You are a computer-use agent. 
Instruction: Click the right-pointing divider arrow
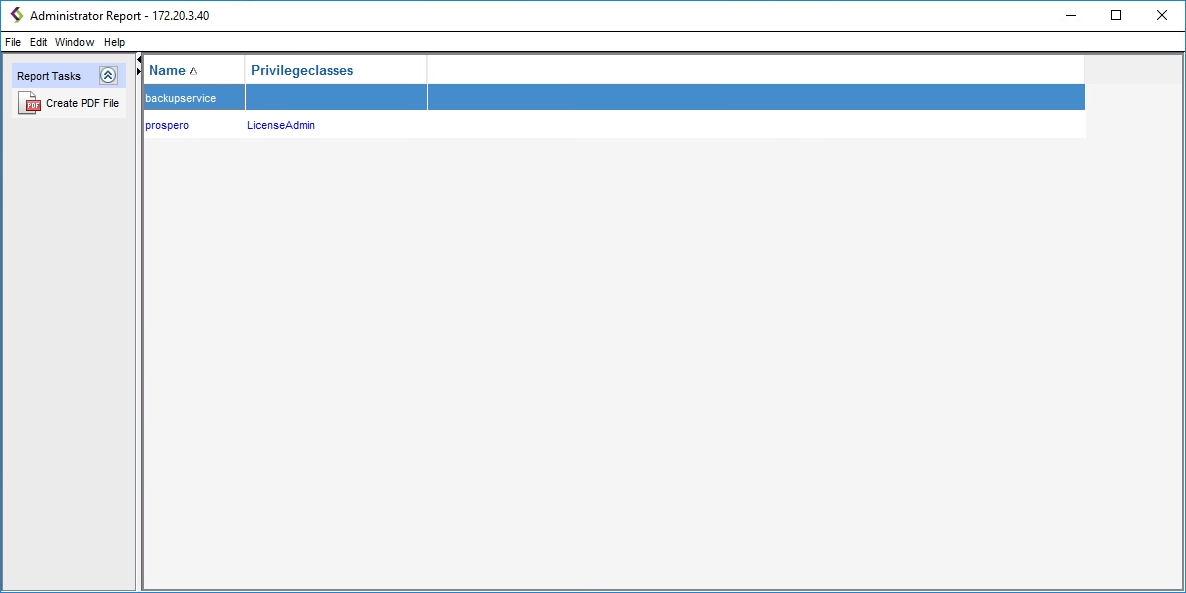[x=139, y=72]
